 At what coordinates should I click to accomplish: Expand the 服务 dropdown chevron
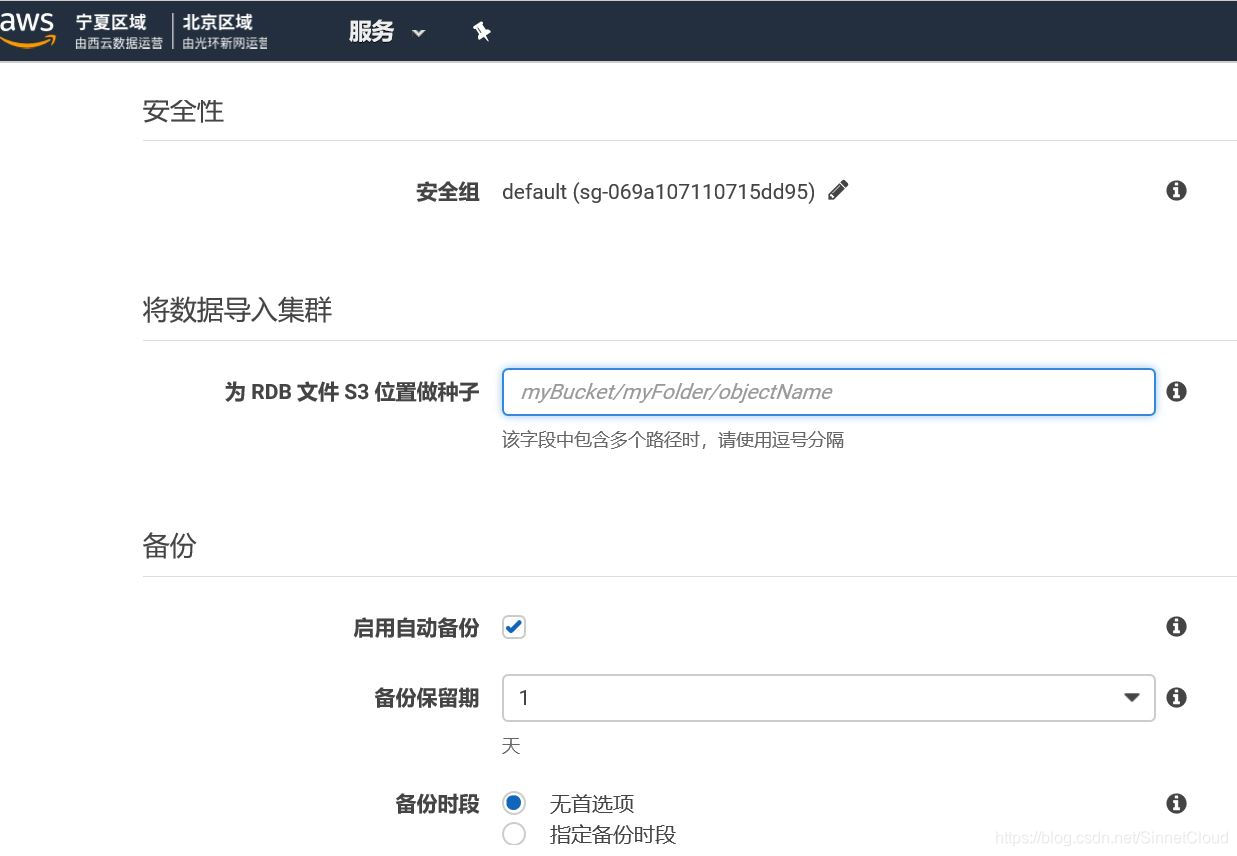coord(419,33)
